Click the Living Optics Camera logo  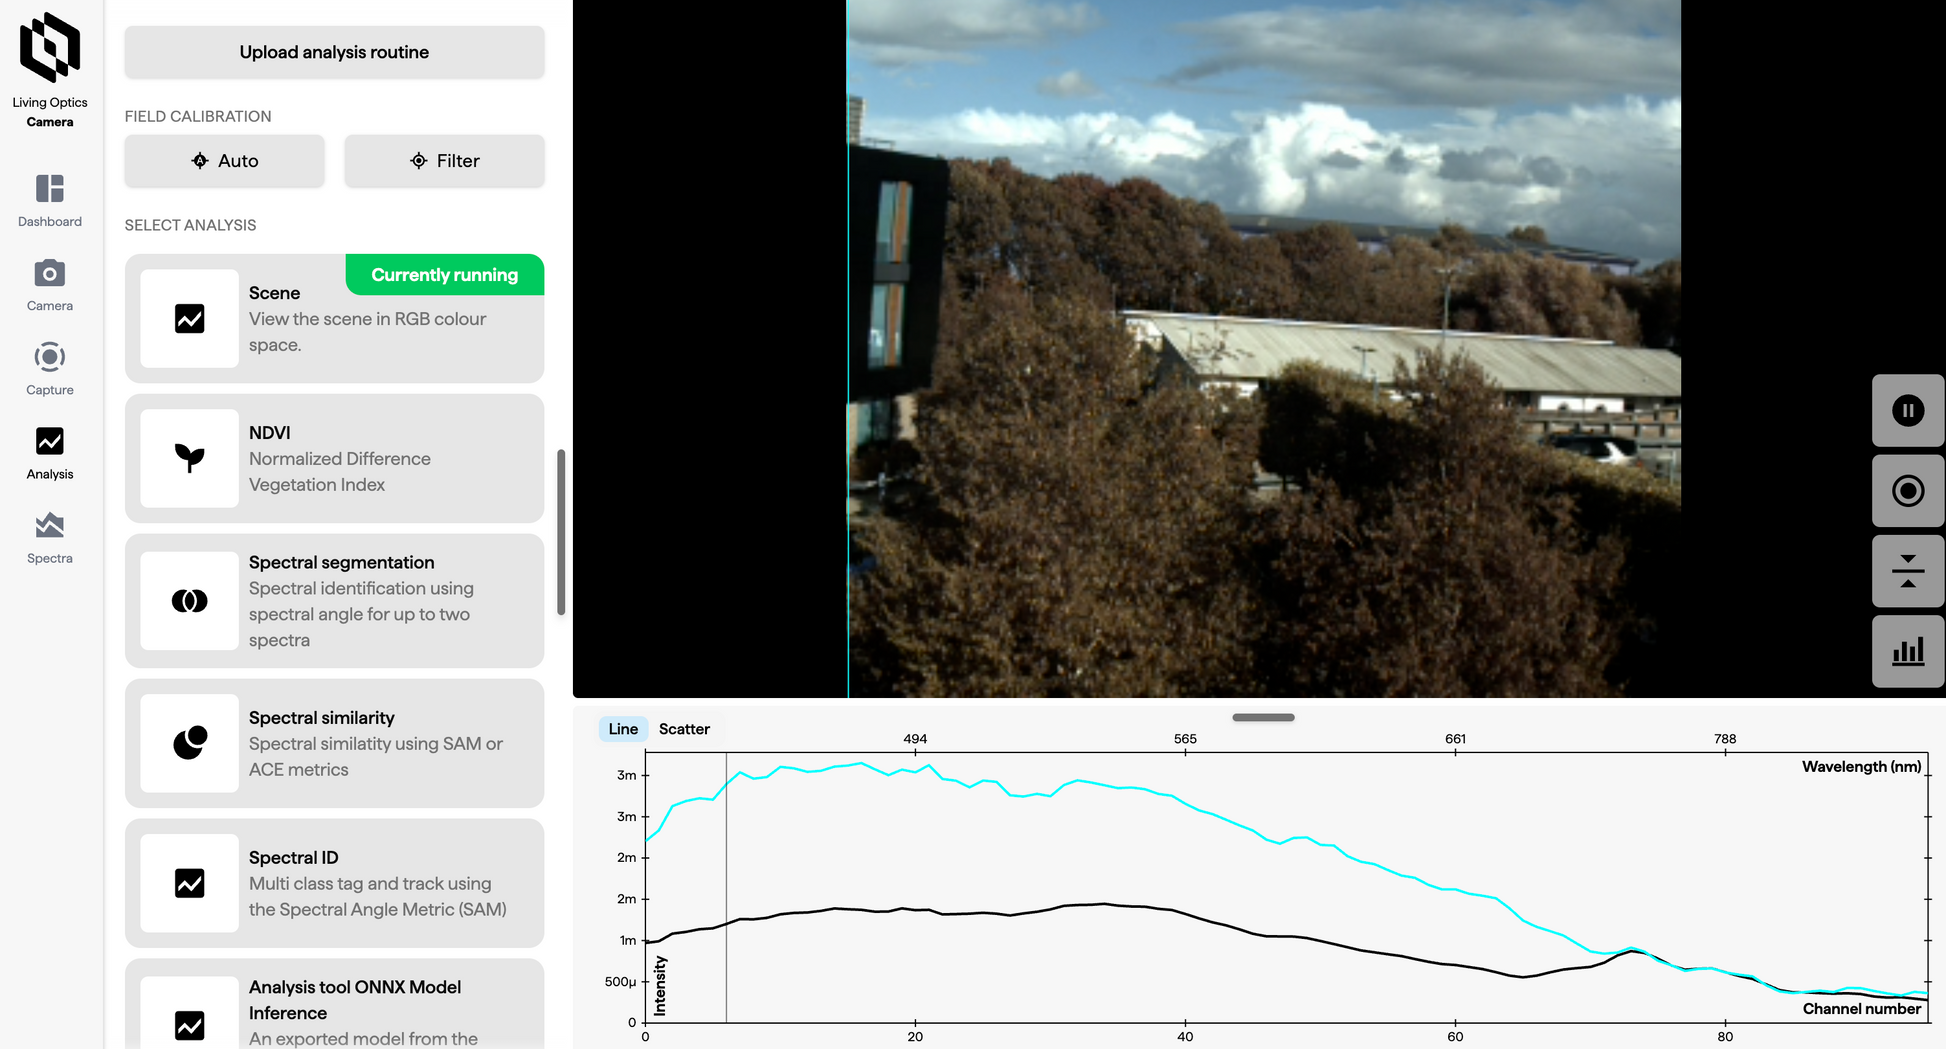click(x=50, y=70)
